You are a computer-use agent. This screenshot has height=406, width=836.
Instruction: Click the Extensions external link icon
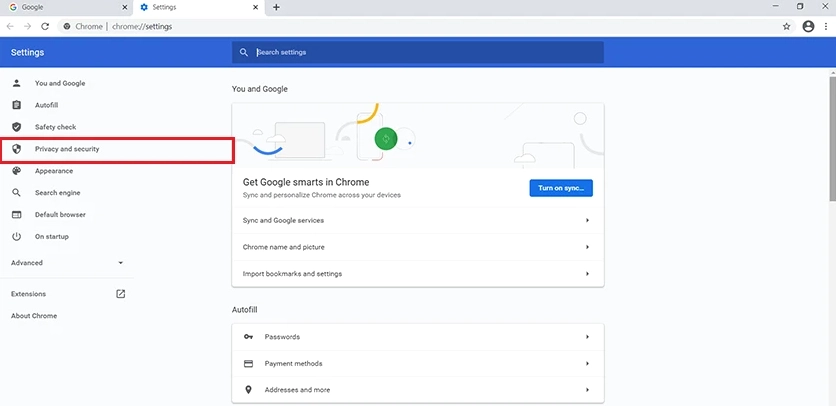coord(120,294)
